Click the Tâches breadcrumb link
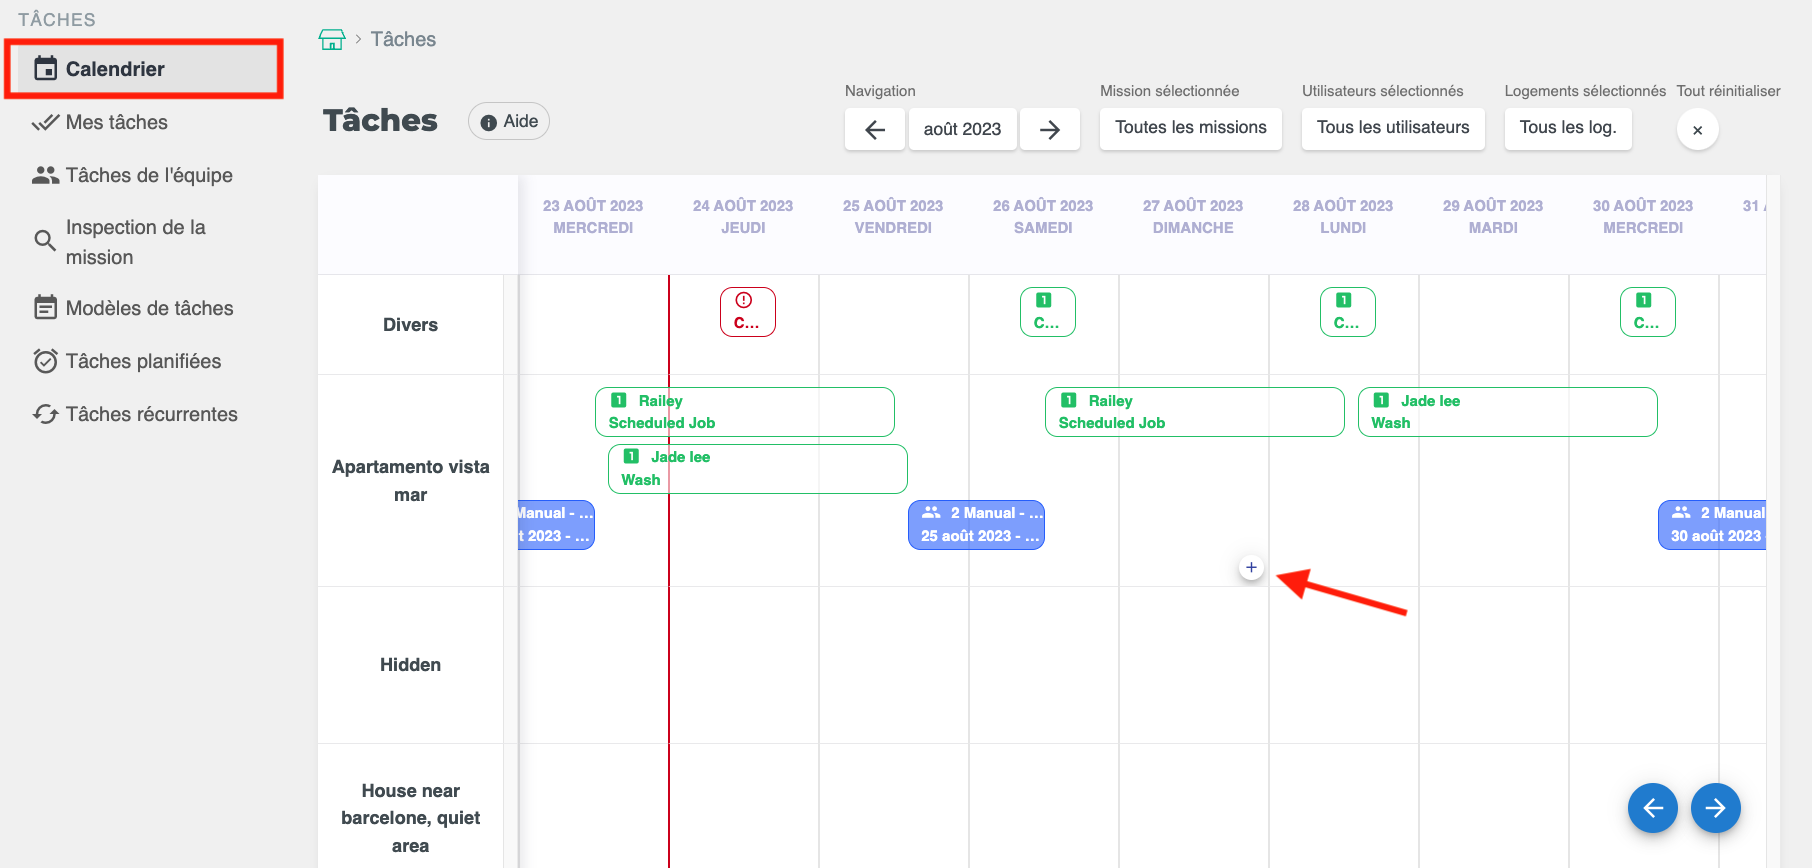The image size is (1812, 868). pyautogui.click(x=403, y=39)
